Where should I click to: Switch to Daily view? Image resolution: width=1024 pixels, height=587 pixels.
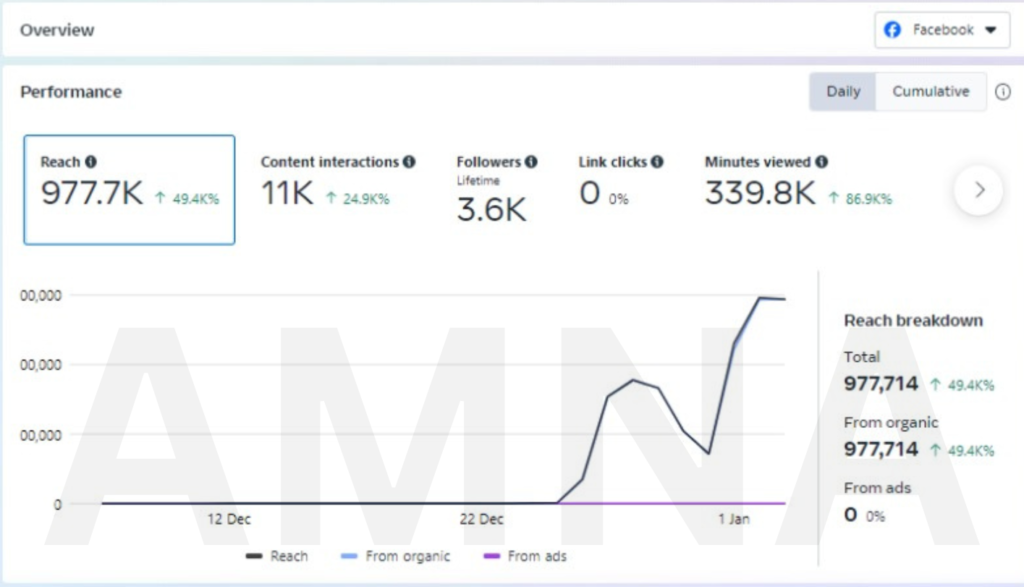point(843,92)
